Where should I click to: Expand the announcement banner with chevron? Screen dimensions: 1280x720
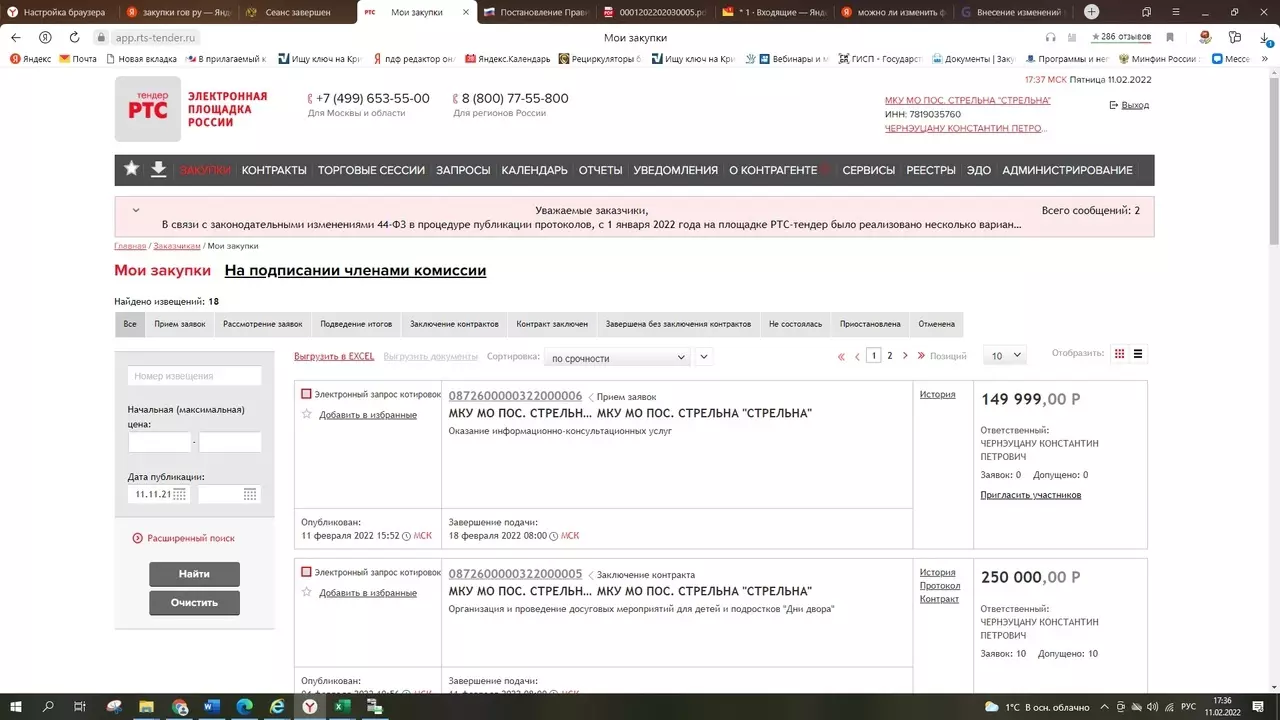click(136, 210)
